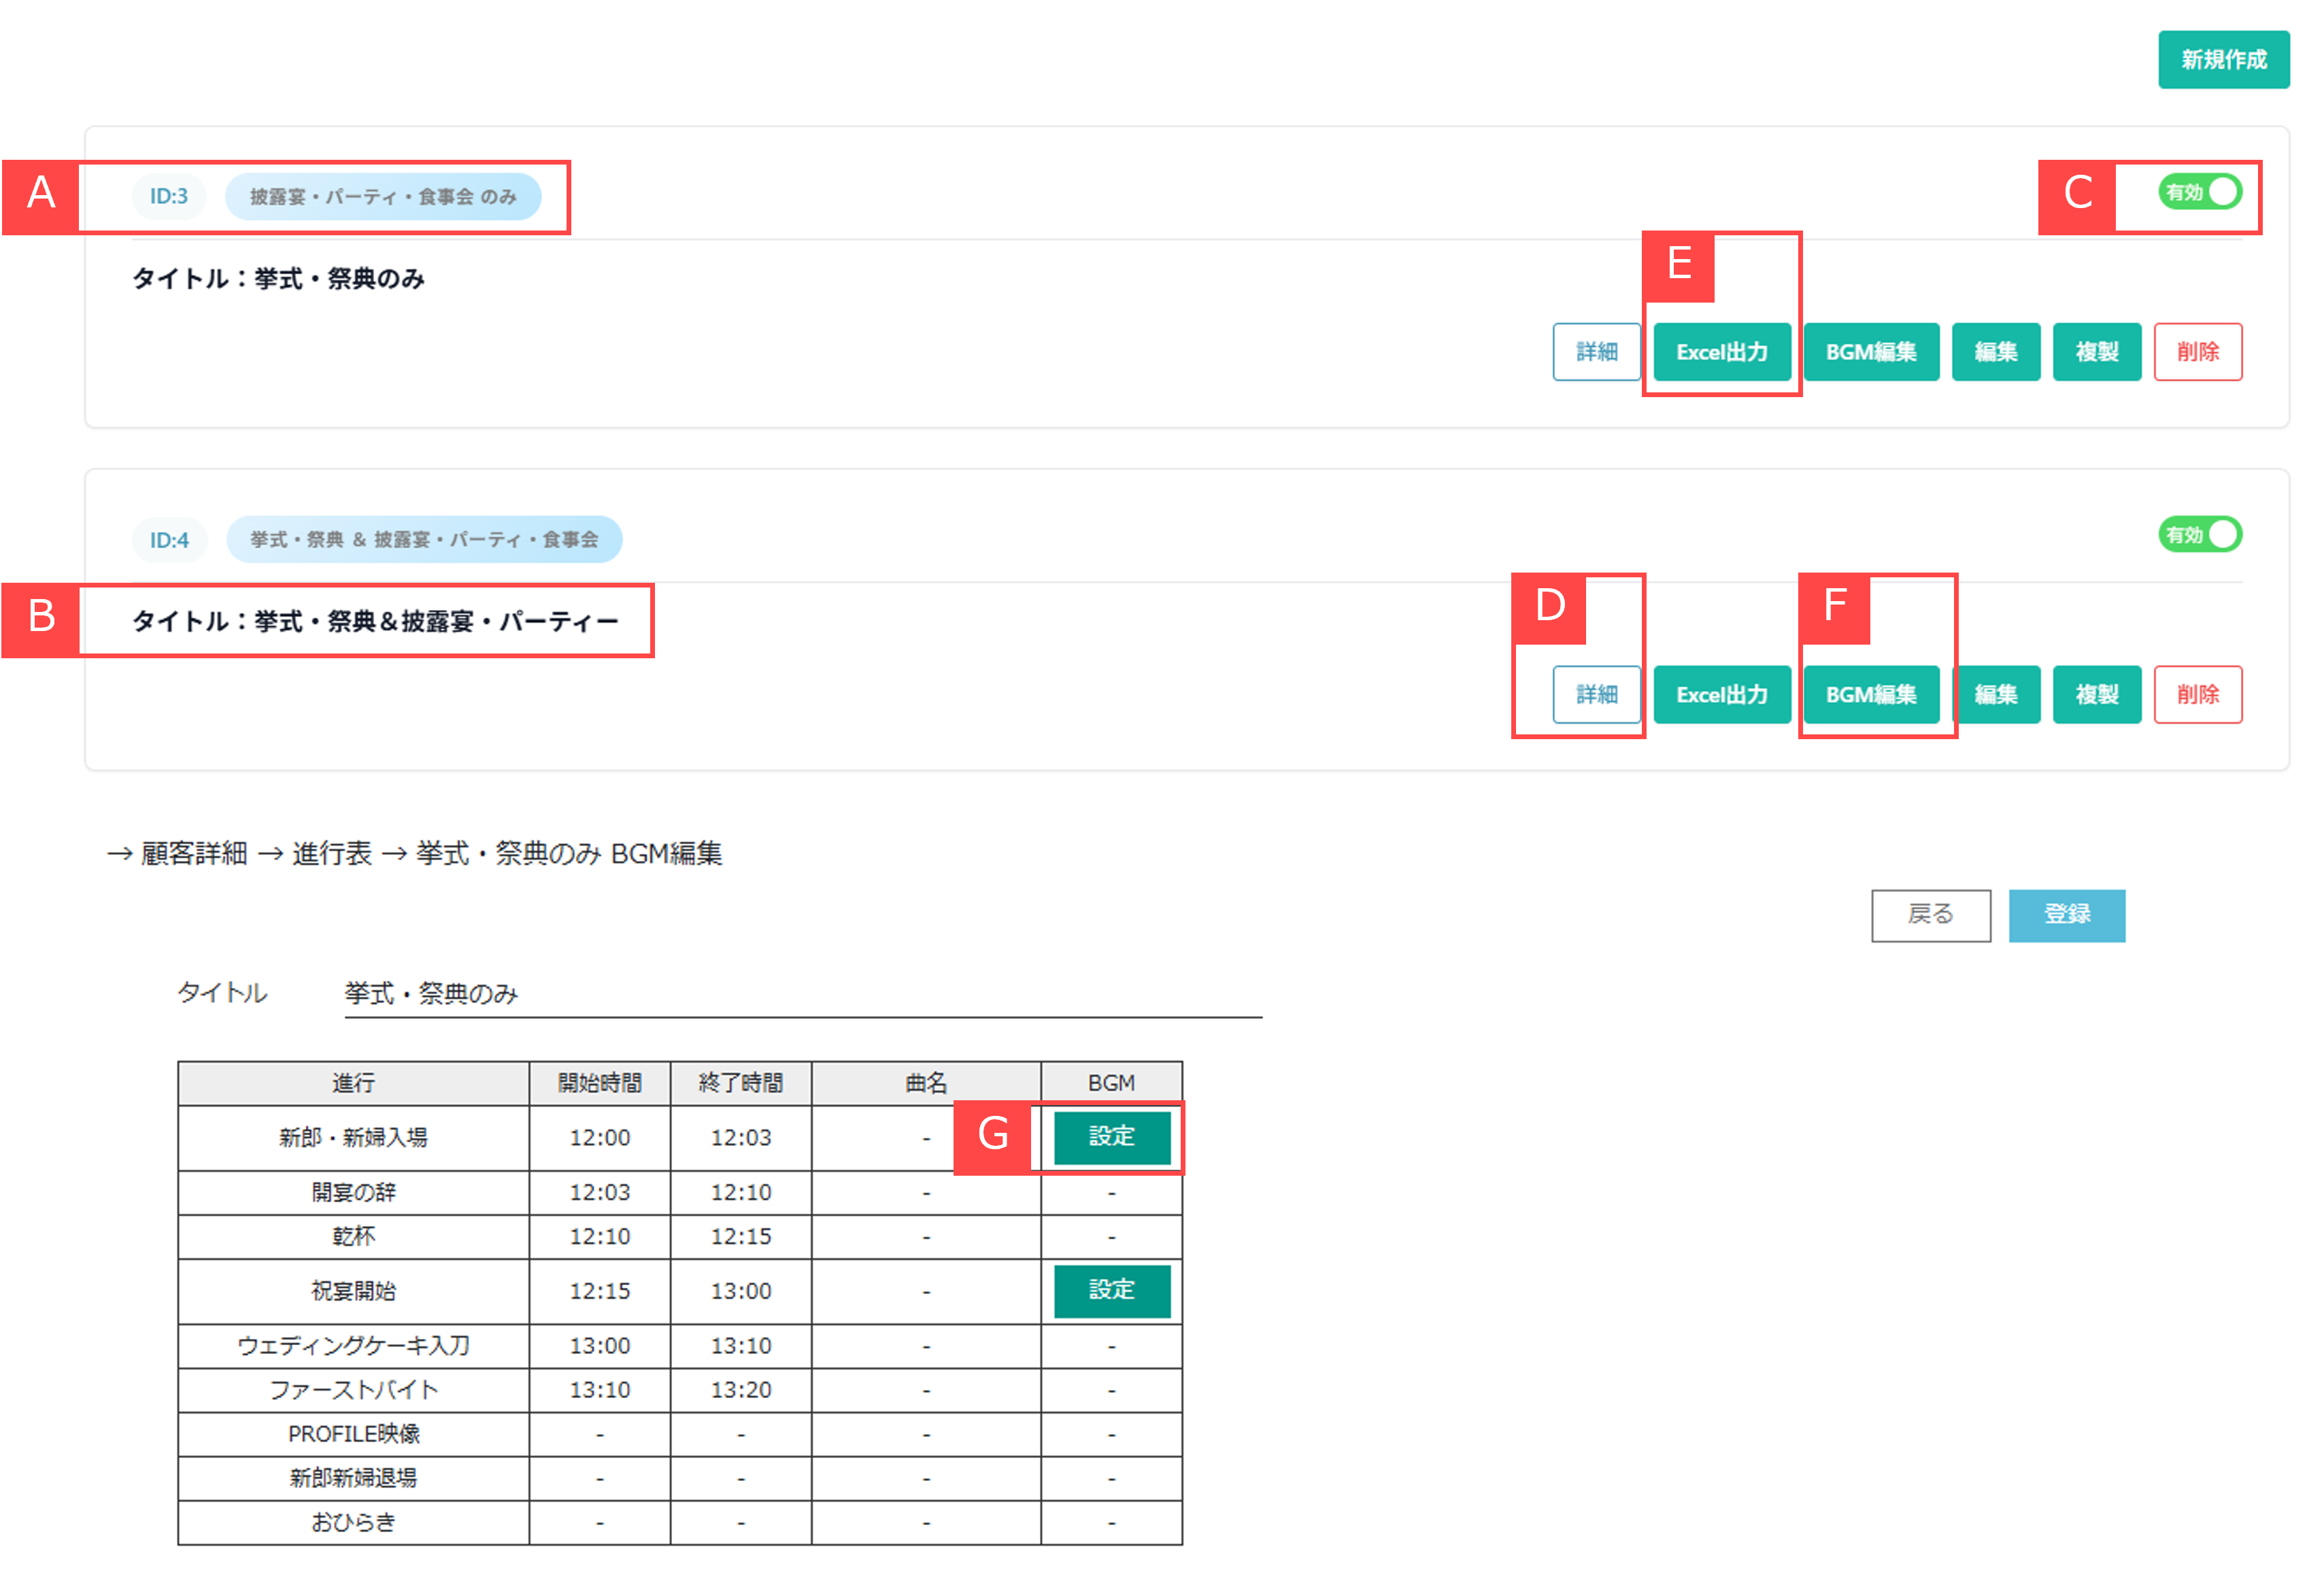Set BGM for 新郎・新婦入場 via 設定
Screen dimensions: 2324x1581
click(1111, 1137)
